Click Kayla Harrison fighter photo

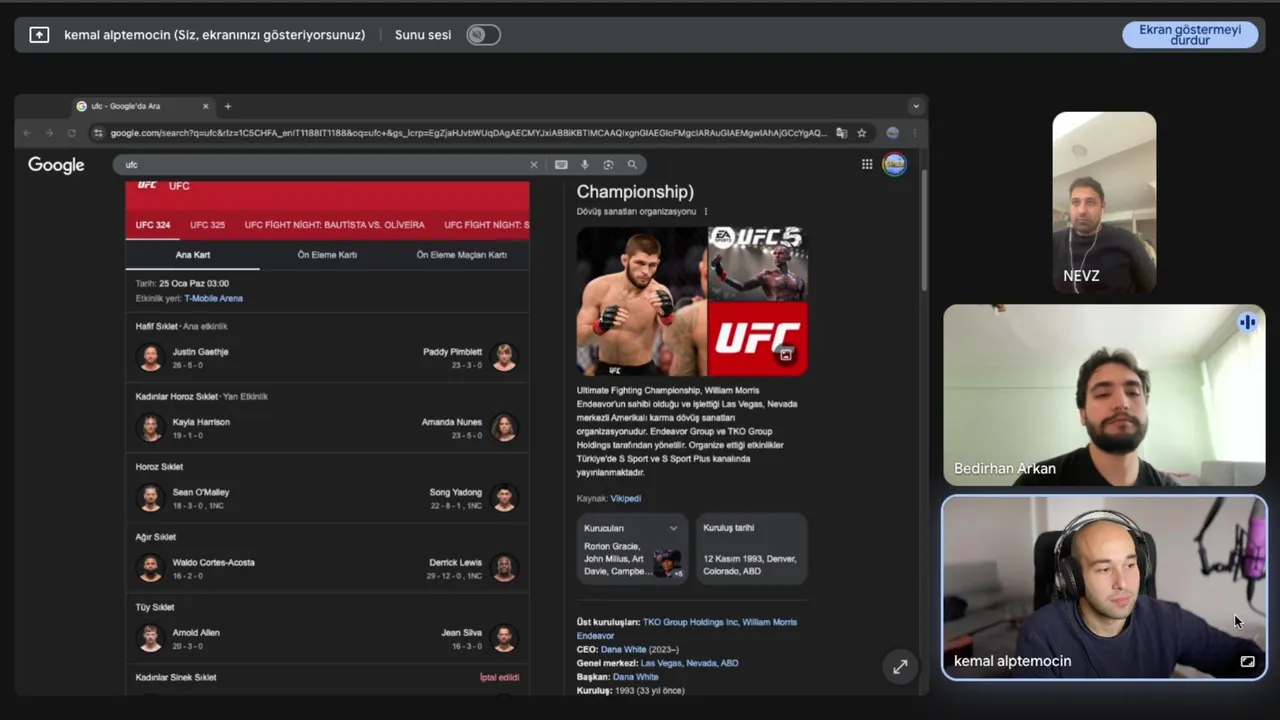(x=150, y=427)
